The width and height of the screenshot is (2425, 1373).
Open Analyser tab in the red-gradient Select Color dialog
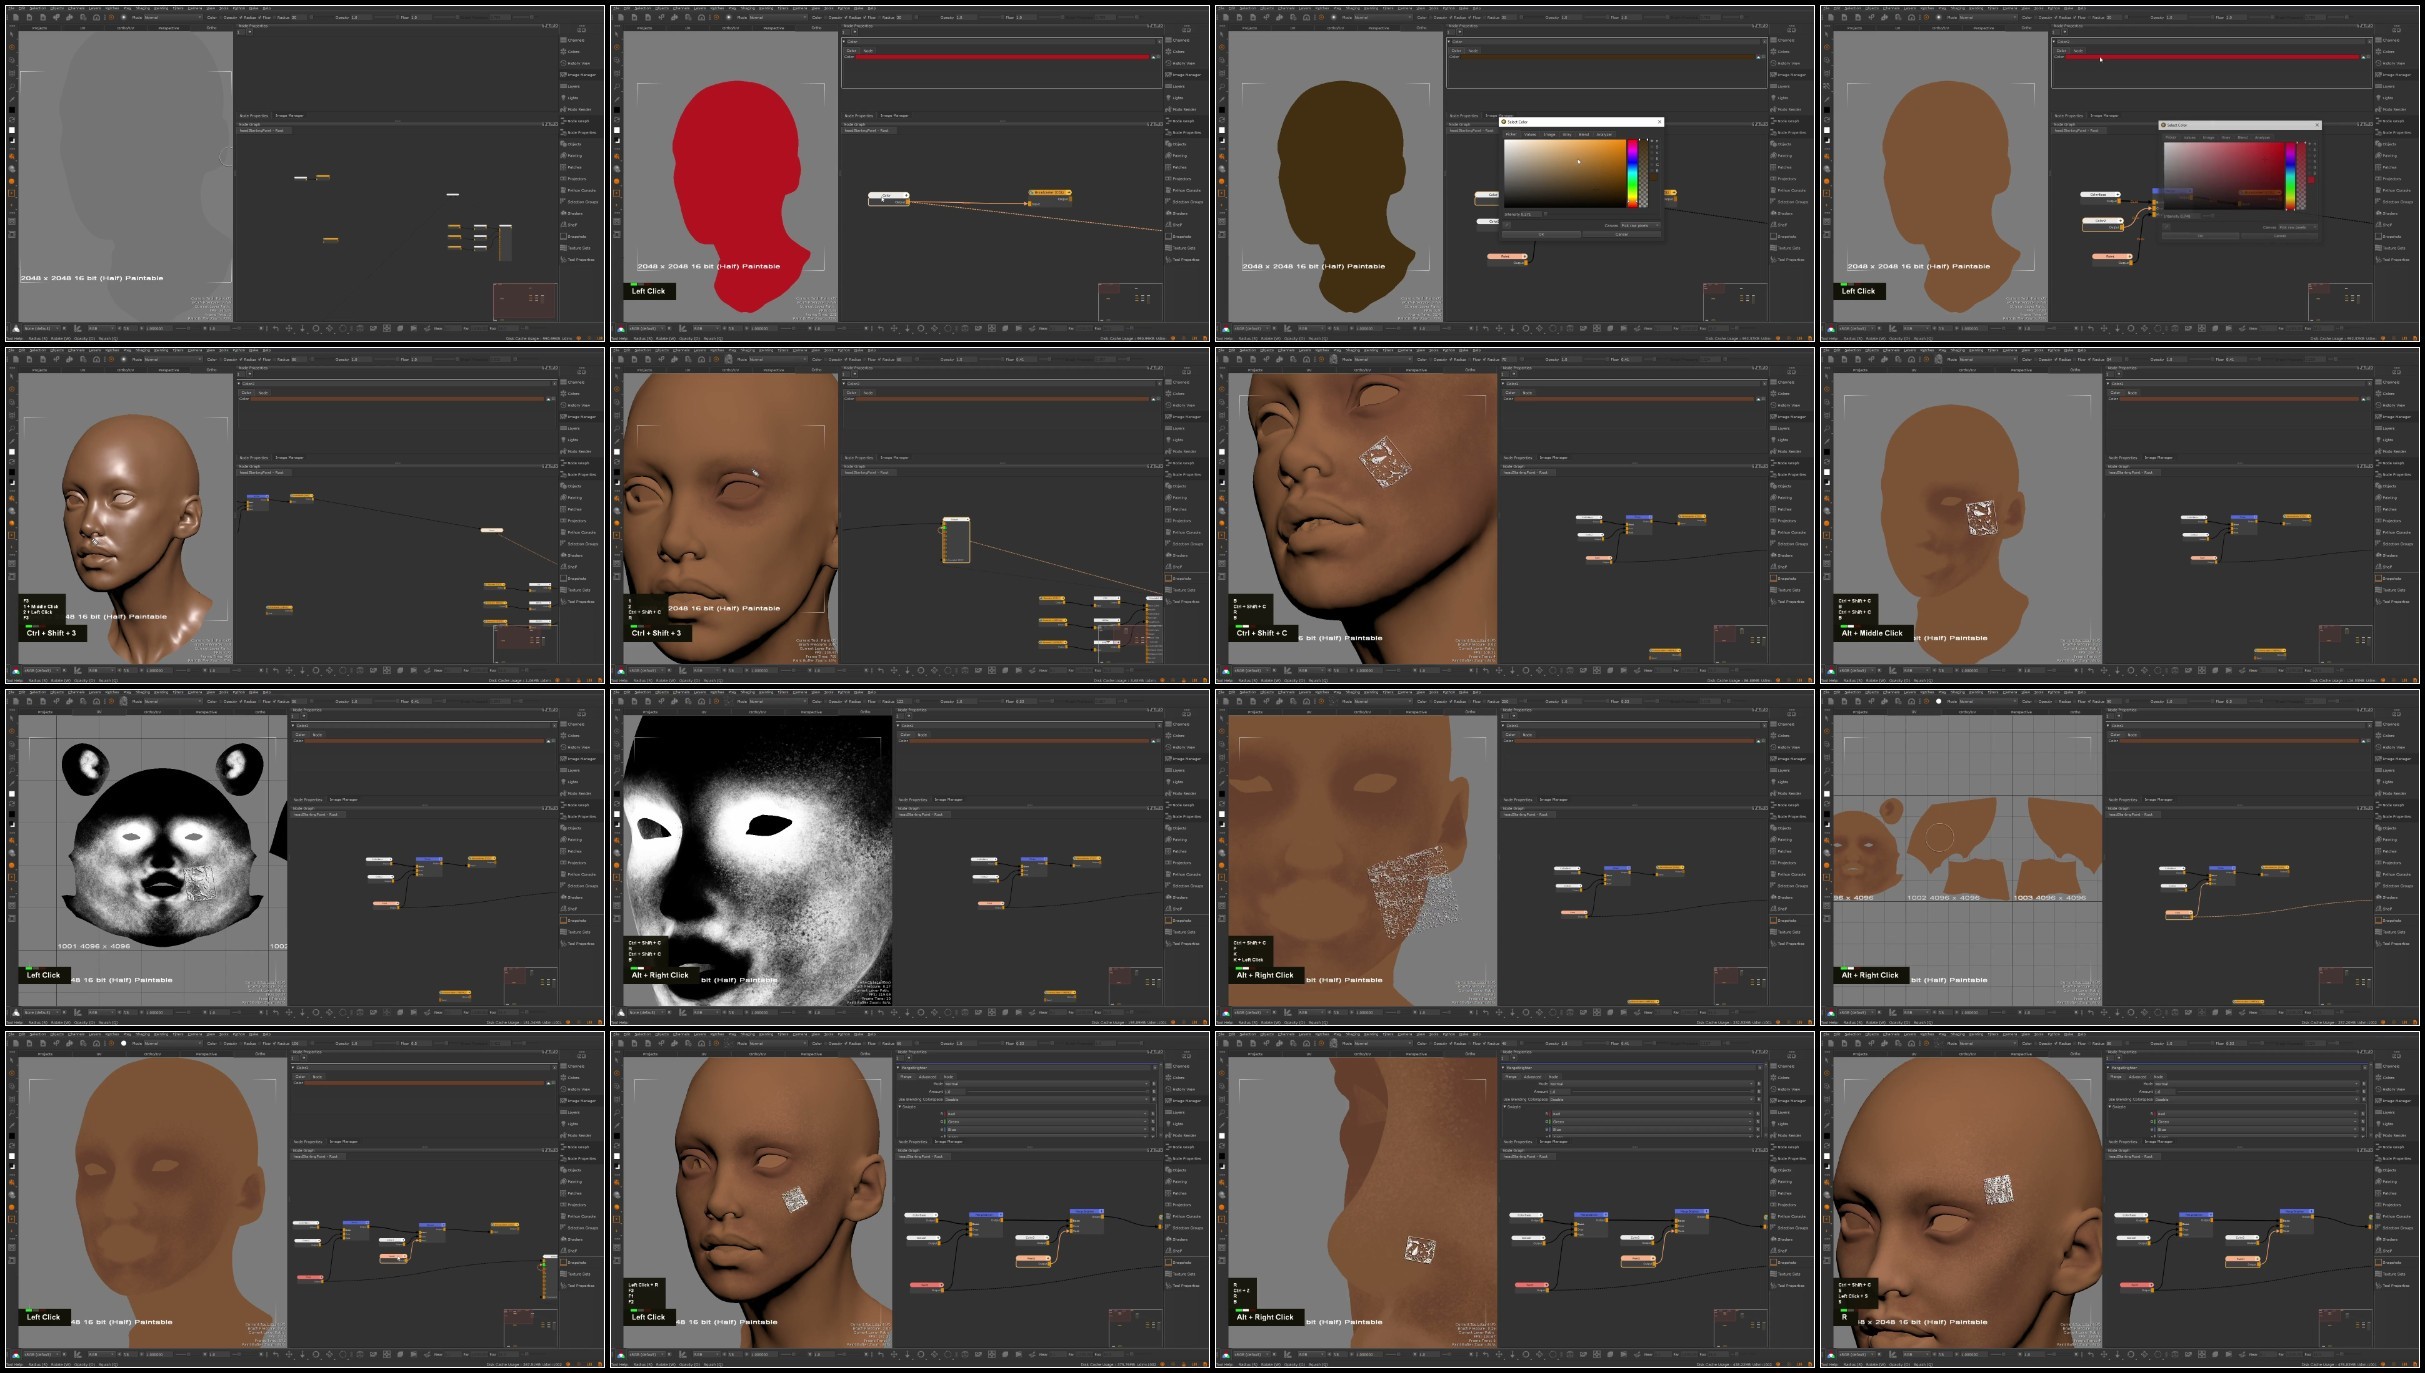click(x=2262, y=138)
